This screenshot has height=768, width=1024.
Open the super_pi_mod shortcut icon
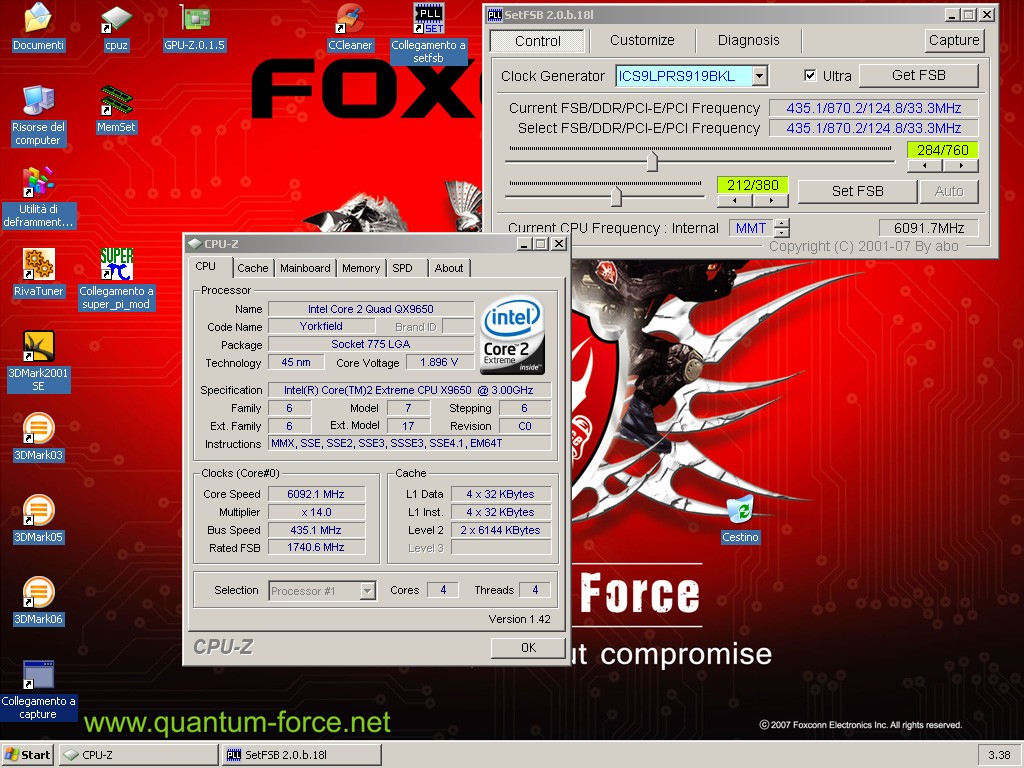pos(116,265)
